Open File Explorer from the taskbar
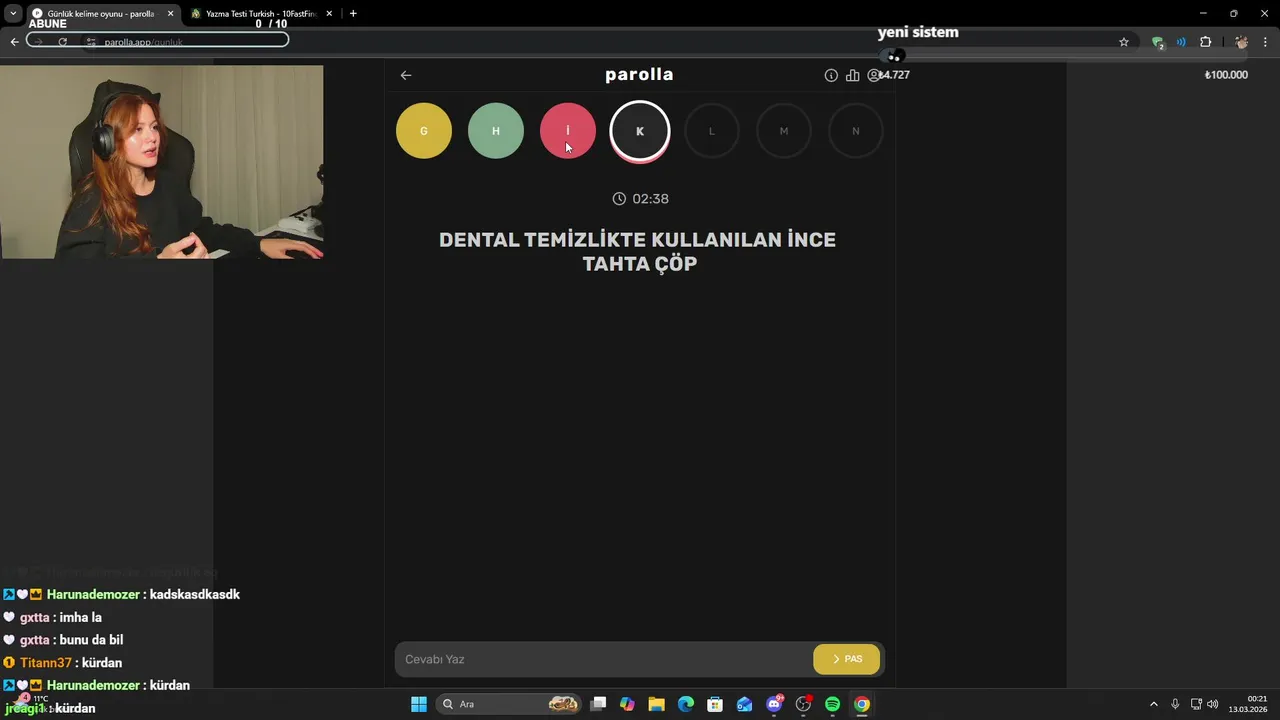The image size is (1280, 720). [656, 704]
